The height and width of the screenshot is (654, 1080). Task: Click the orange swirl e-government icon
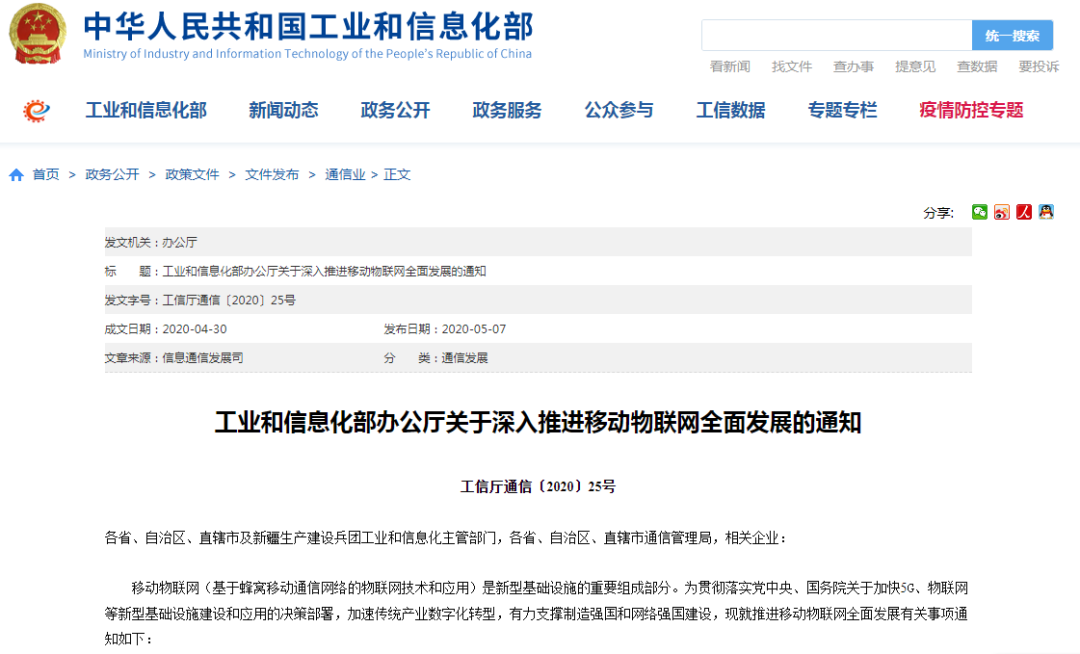coord(37,110)
